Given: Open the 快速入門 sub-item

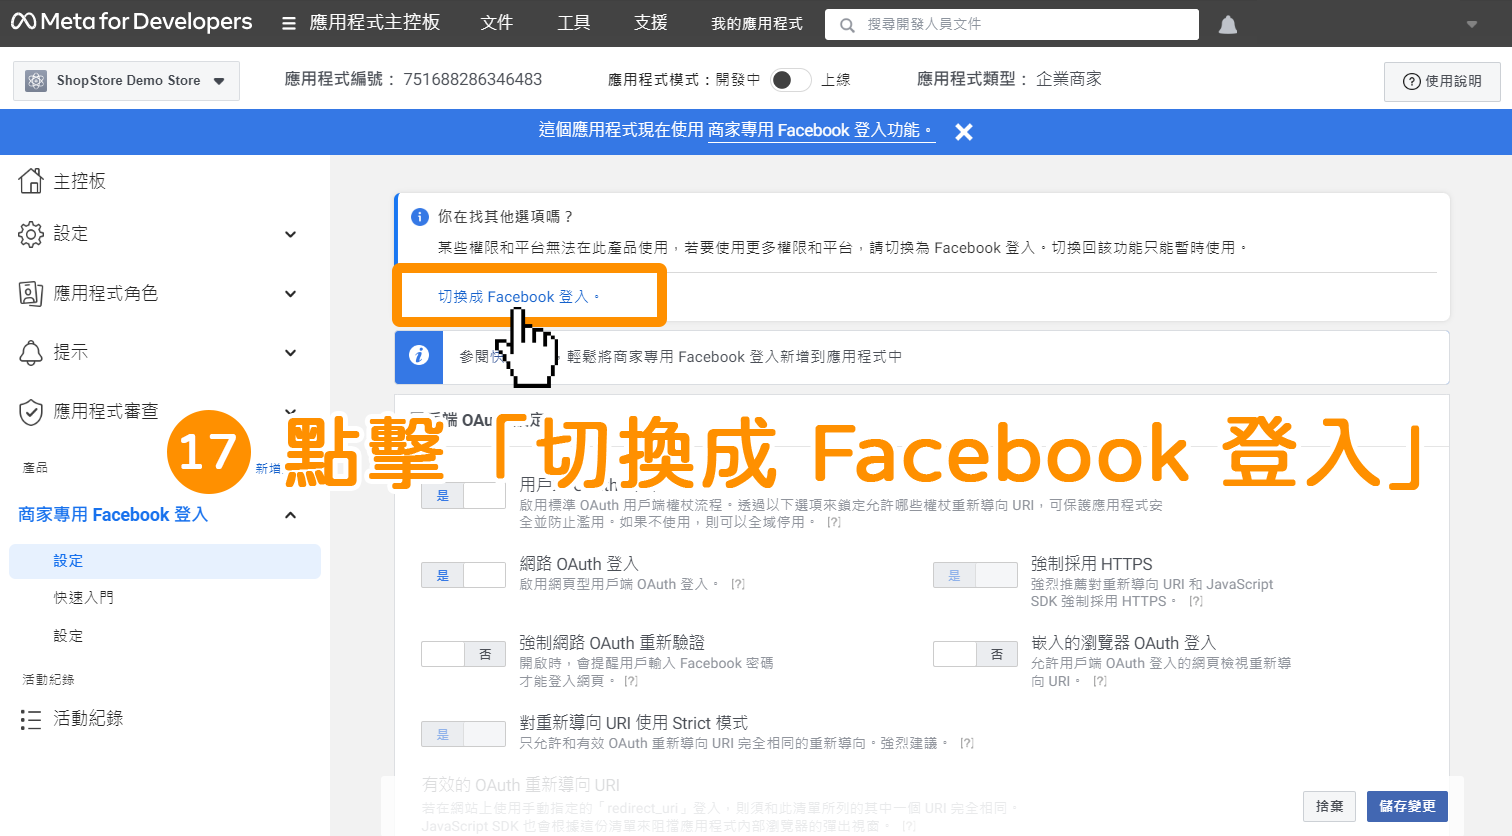Looking at the screenshot, I should click(x=84, y=597).
